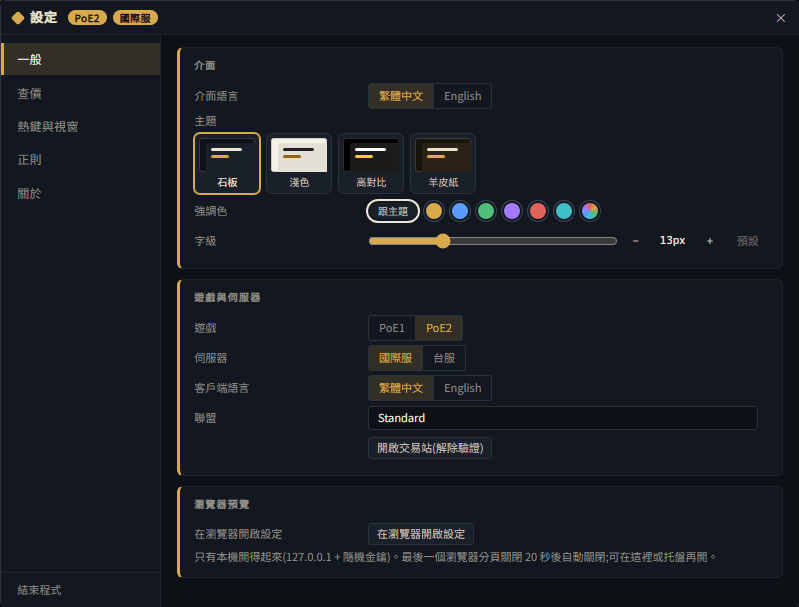The image size is (799, 607).
Task: Set interface language to English
Action: tap(462, 96)
